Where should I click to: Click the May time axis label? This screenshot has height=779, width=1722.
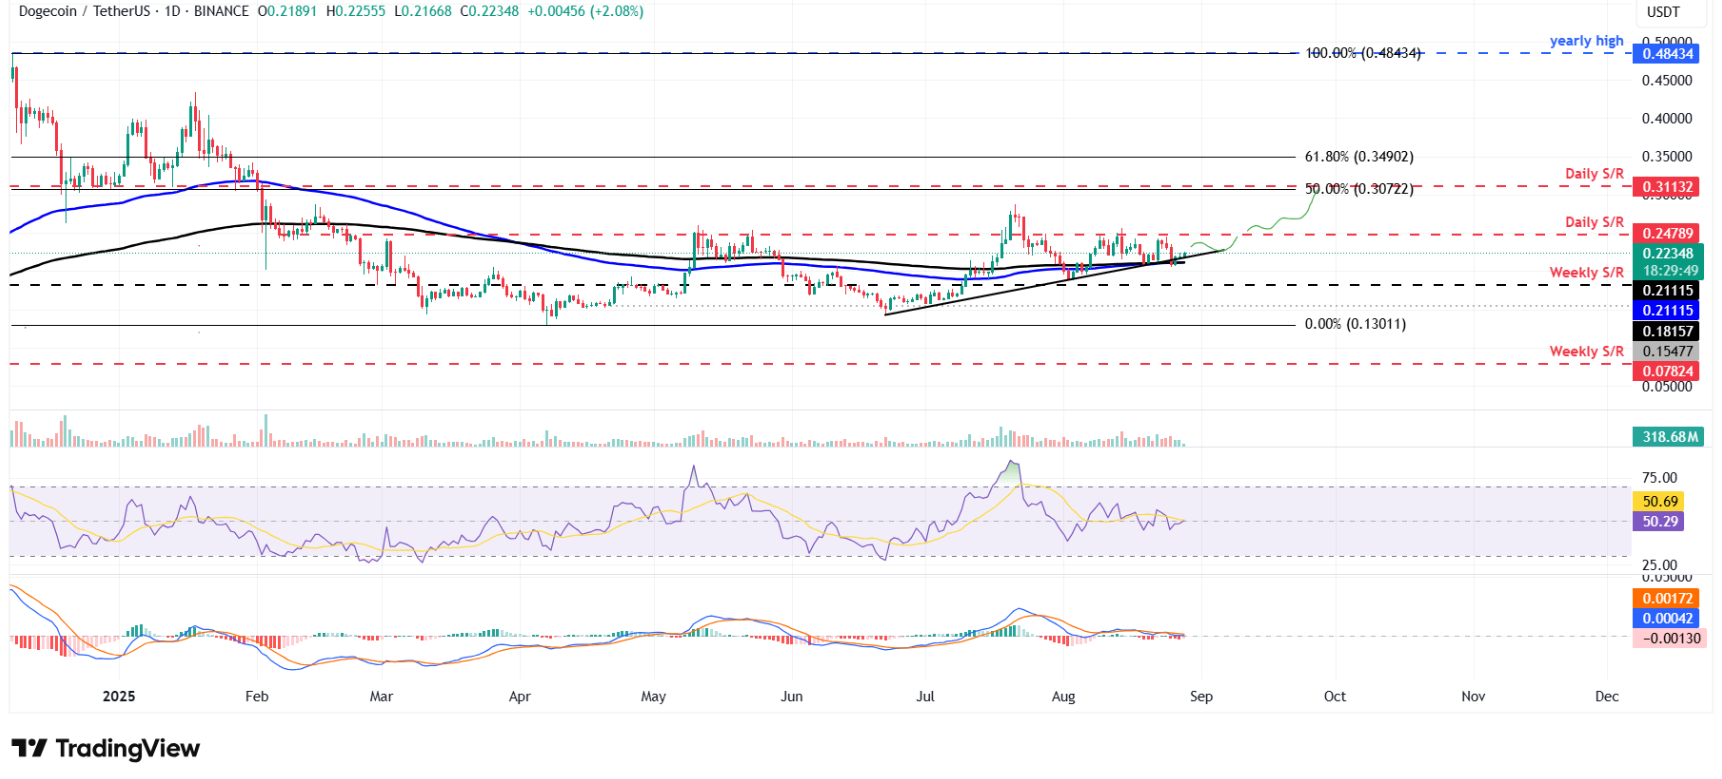(x=653, y=697)
